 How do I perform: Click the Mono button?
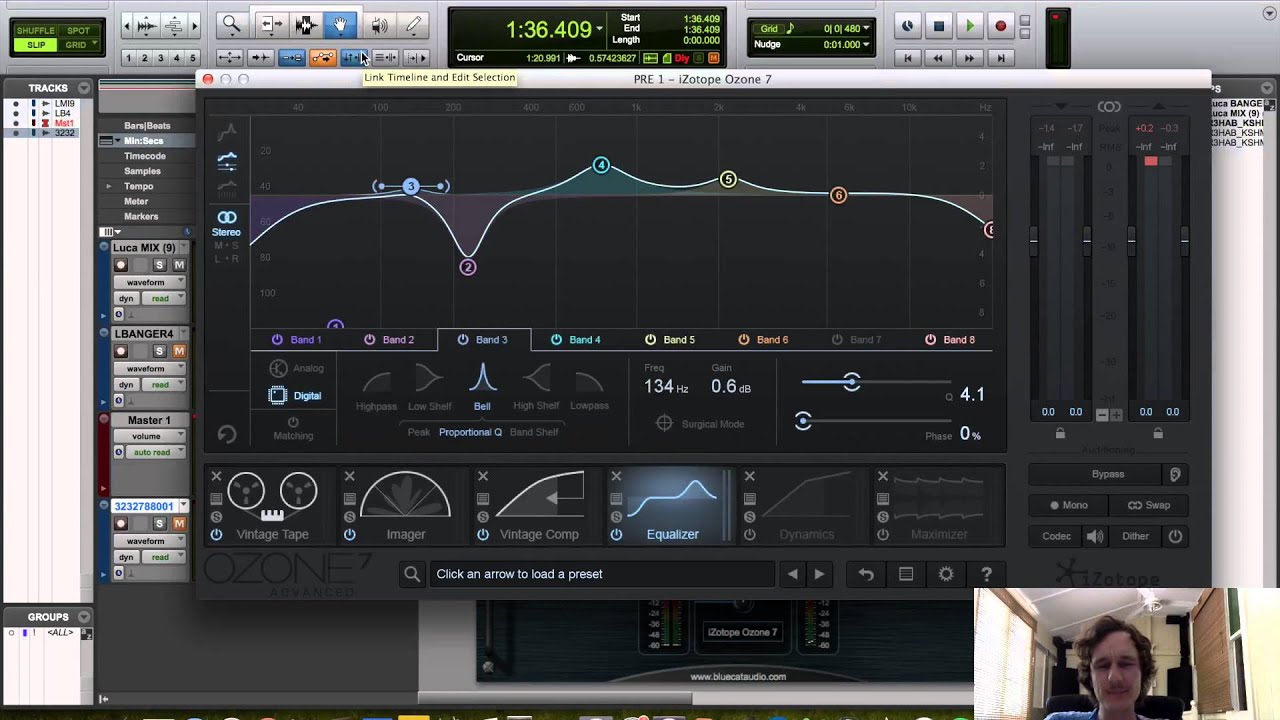click(x=1069, y=505)
